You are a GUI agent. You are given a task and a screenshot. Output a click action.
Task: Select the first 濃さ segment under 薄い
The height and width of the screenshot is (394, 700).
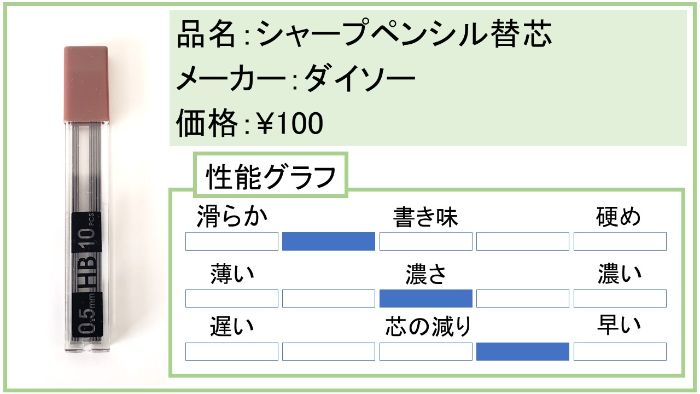(232, 299)
